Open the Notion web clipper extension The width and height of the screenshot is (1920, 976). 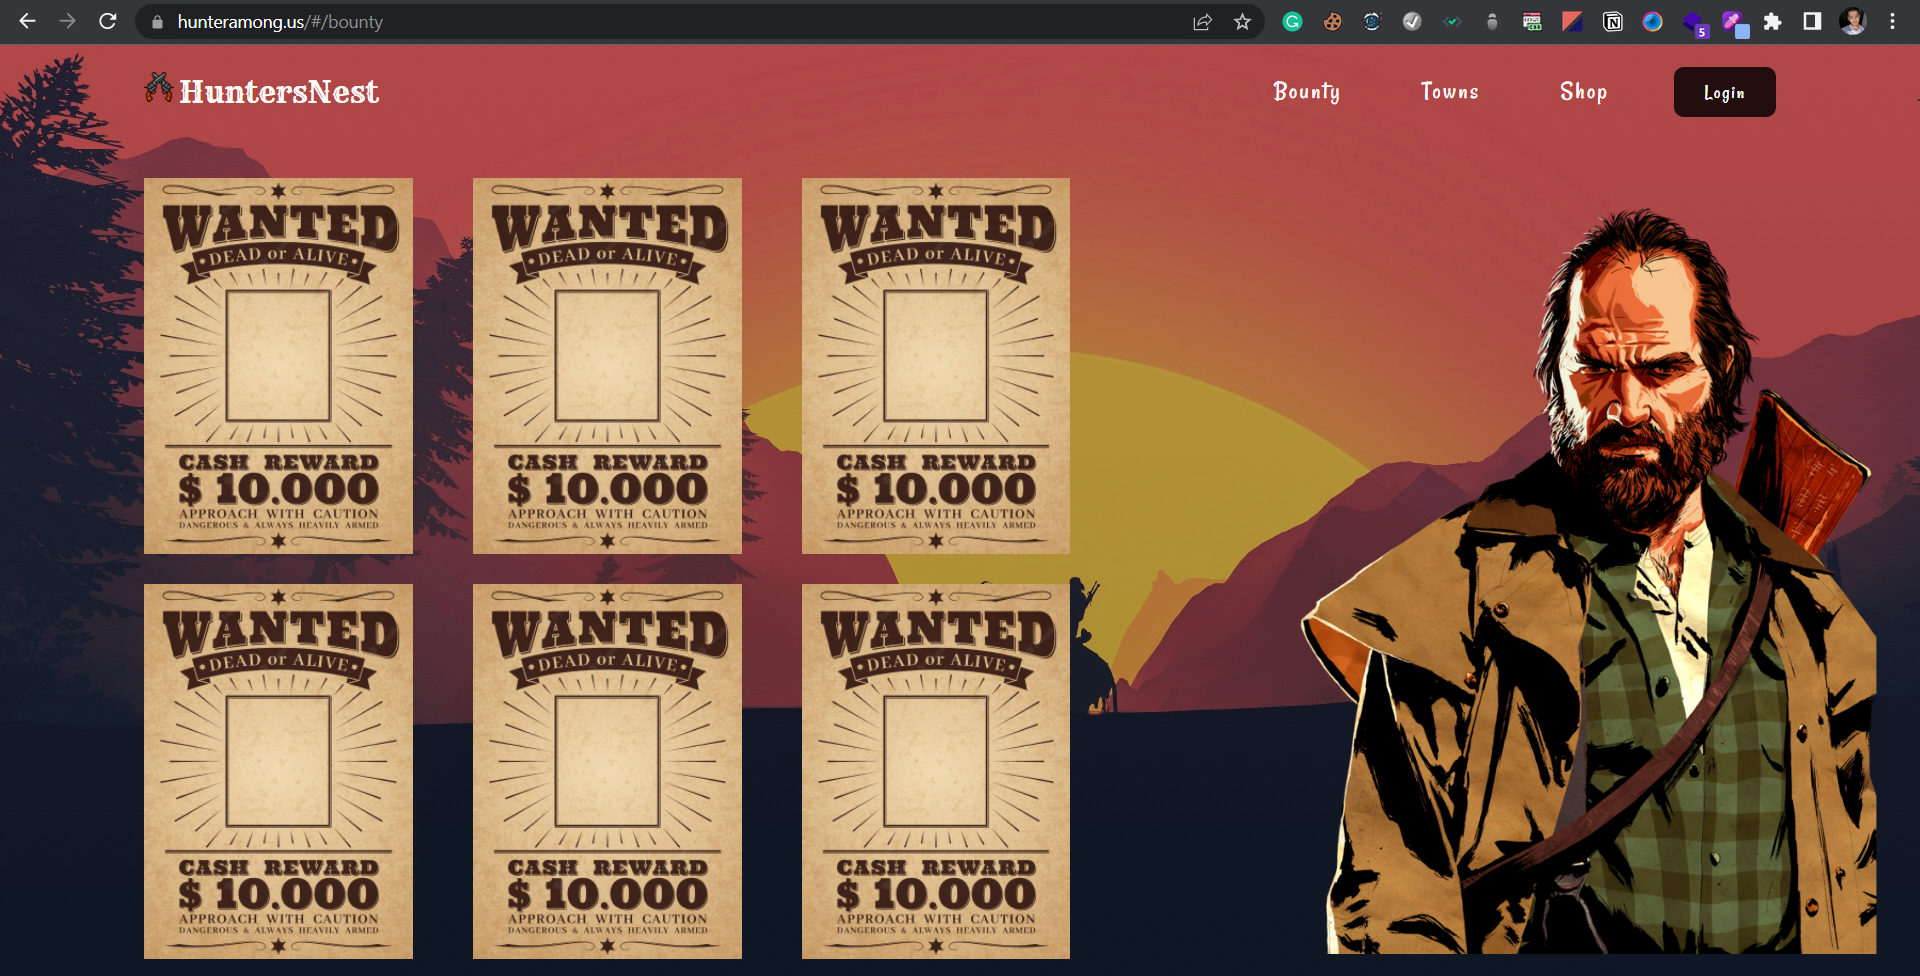click(1612, 22)
